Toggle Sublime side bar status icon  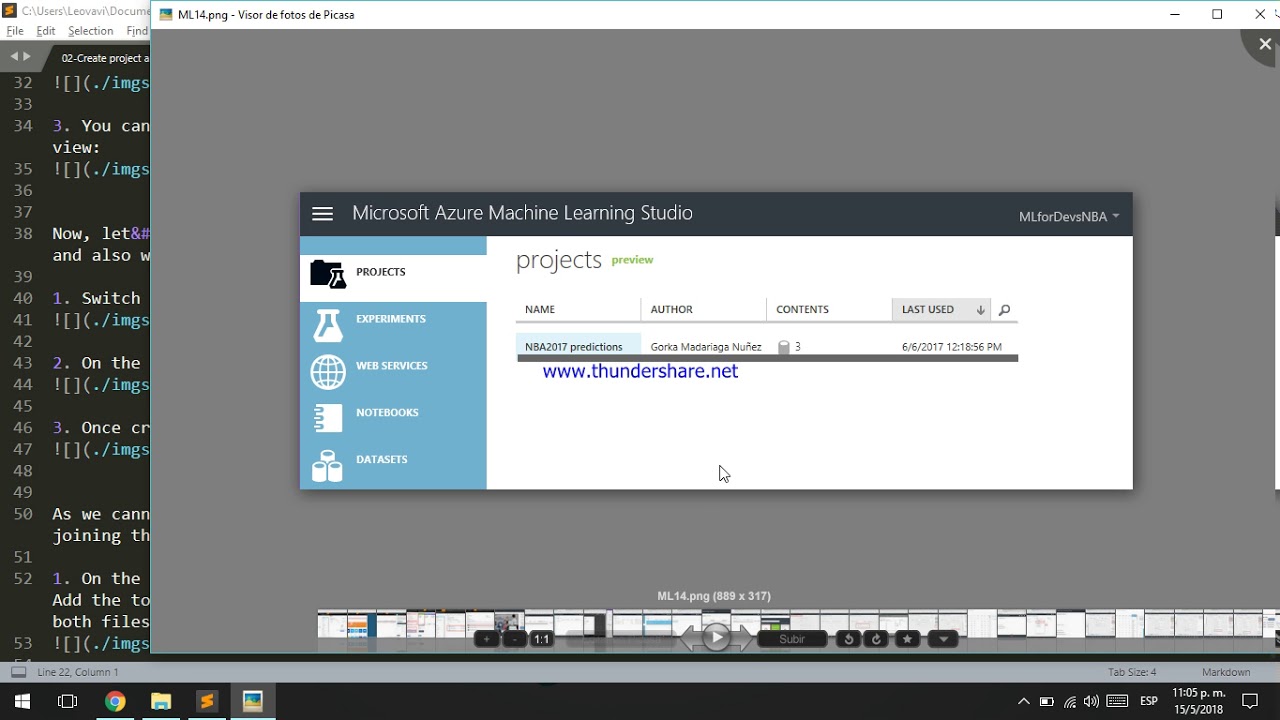click(18, 672)
